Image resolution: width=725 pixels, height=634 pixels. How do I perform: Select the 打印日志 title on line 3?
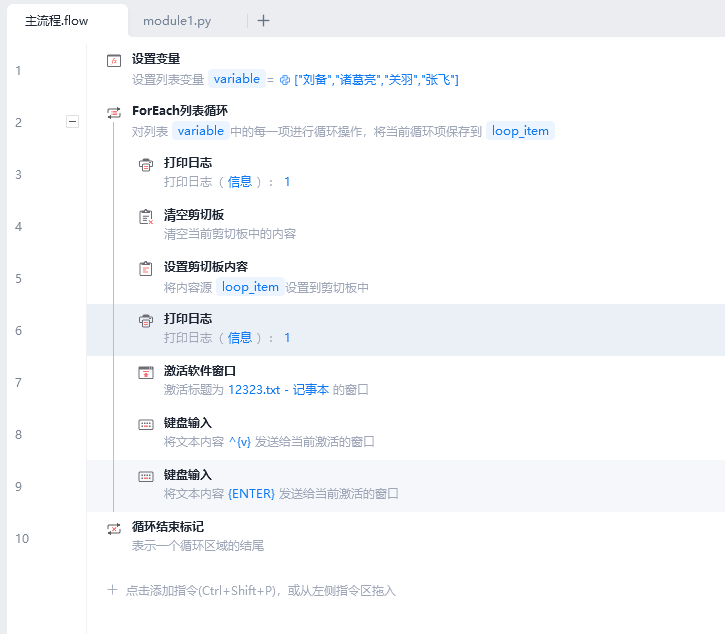(x=188, y=163)
